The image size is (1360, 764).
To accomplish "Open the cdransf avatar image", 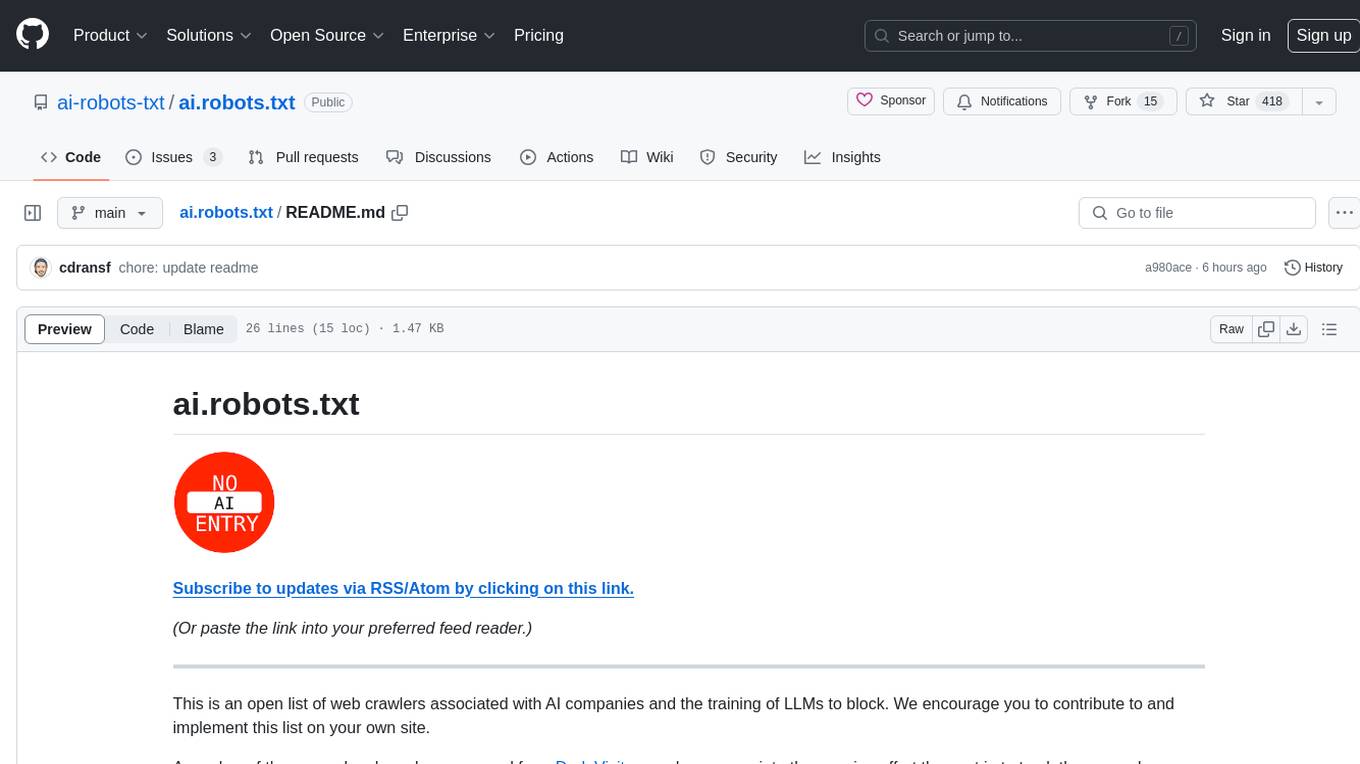I will (x=41, y=268).
